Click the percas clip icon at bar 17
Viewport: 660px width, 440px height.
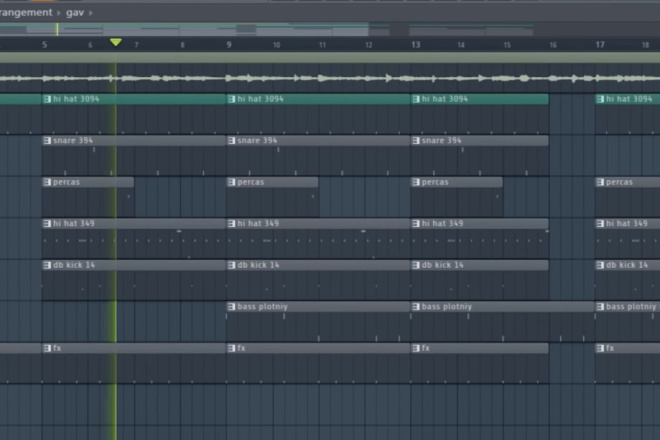tap(600, 182)
